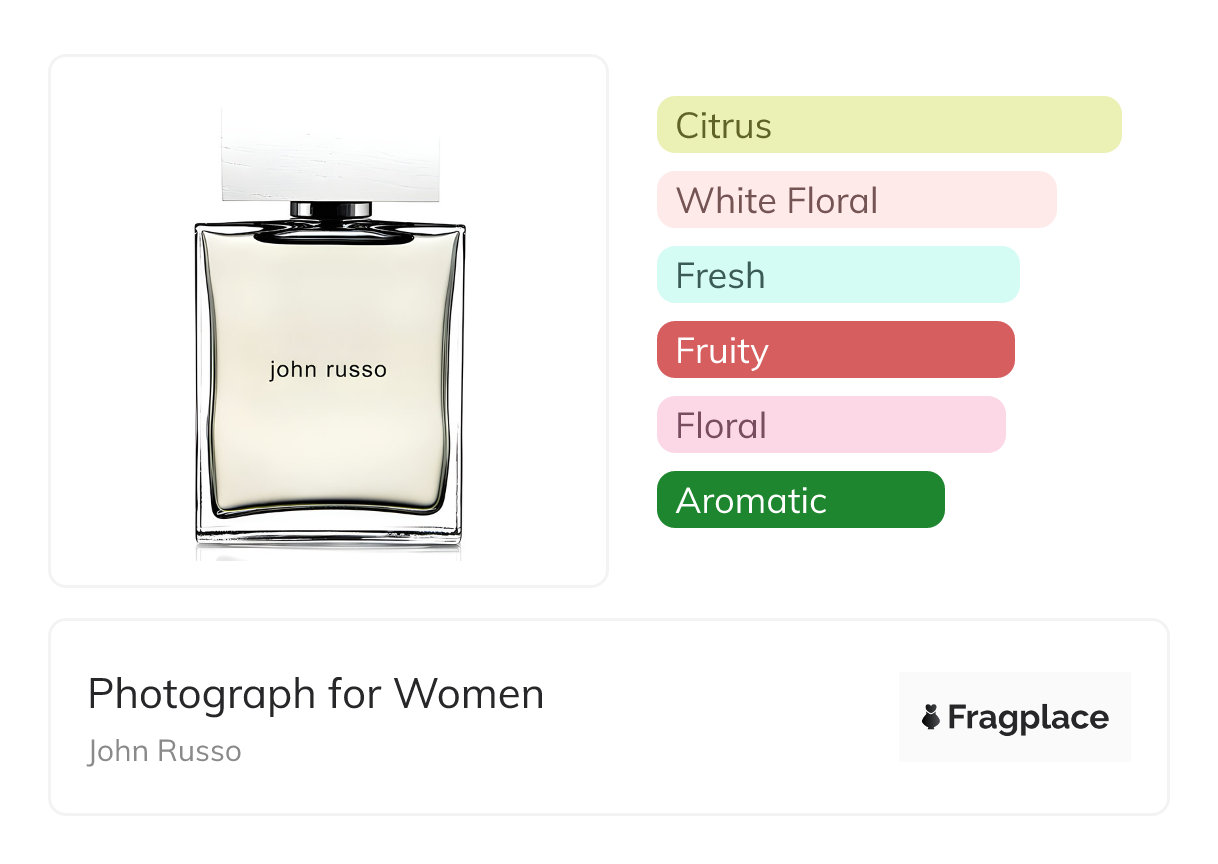The image size is (1218, 864).
Task: Click the "Fruity" text label
Action: click(722, 351)
